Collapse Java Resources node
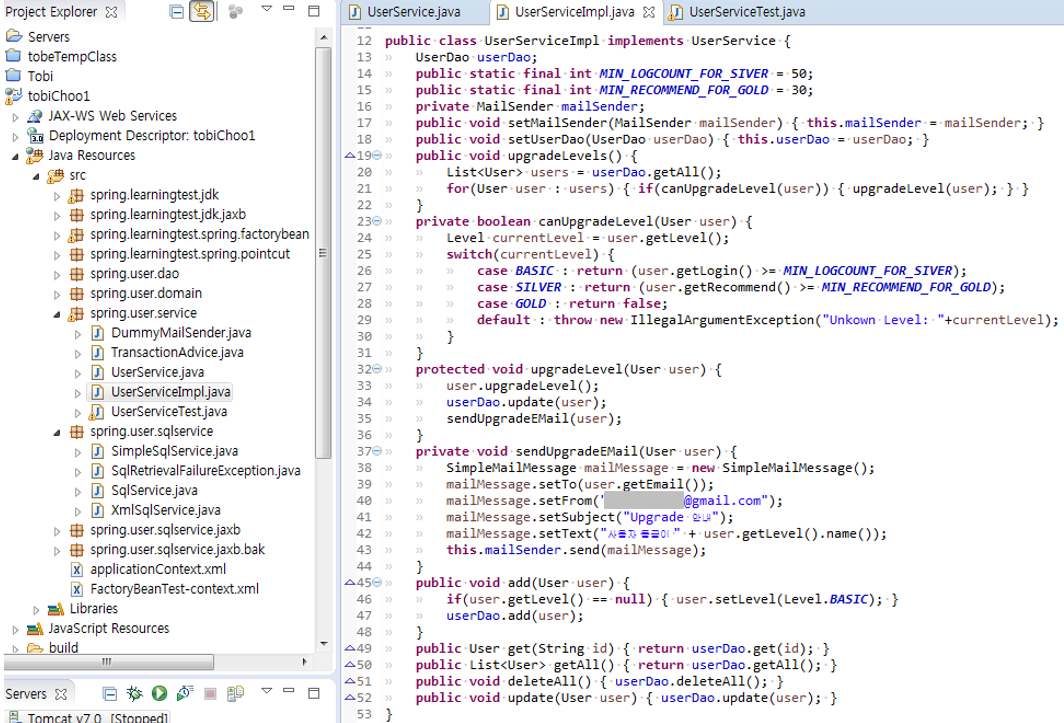This screenshot has width=1064, height=723. click(15, 156)
